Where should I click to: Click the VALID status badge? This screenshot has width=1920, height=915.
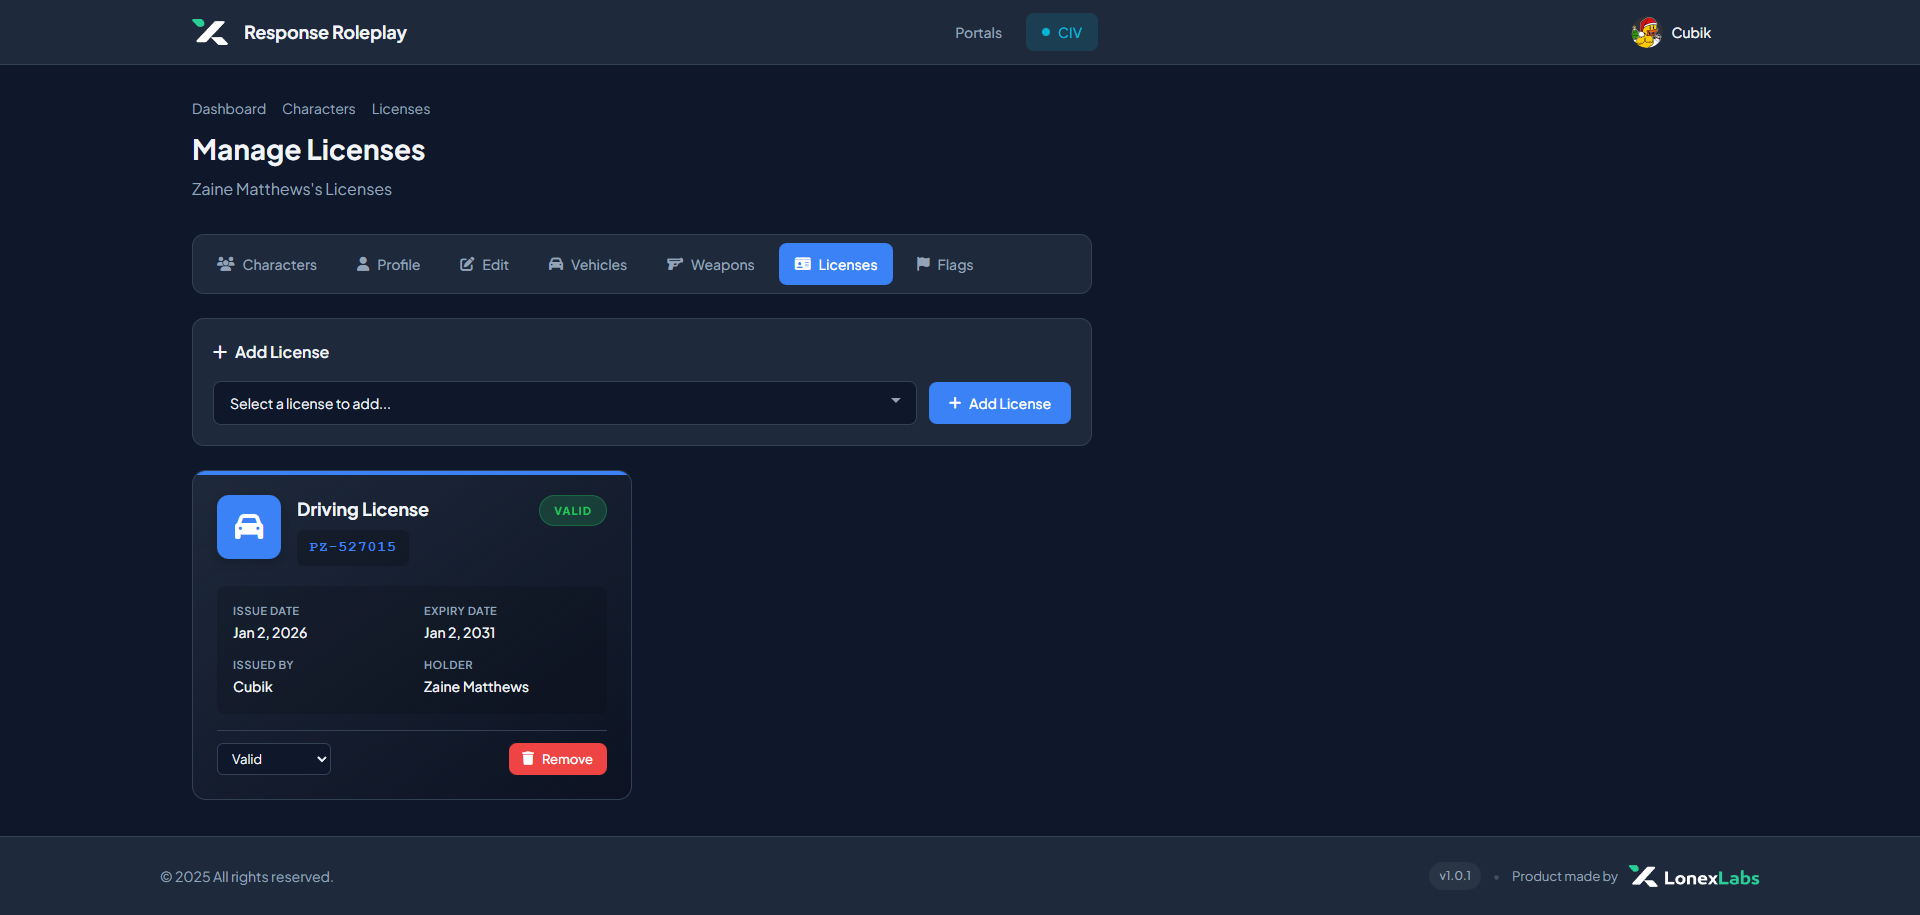click(x=573, y=511)
